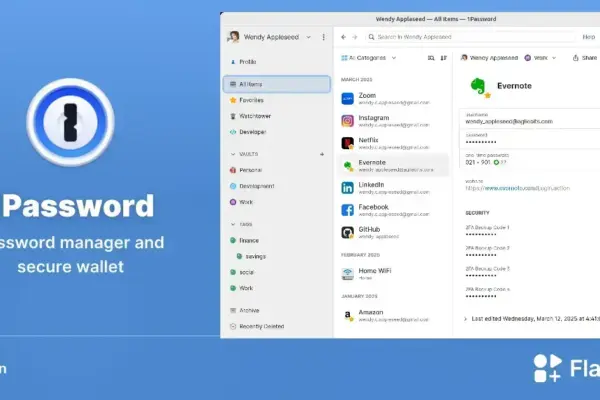Screen dimensions: 600x400
Task: Open the Evernote website link
Action: (x=517, y=188)
